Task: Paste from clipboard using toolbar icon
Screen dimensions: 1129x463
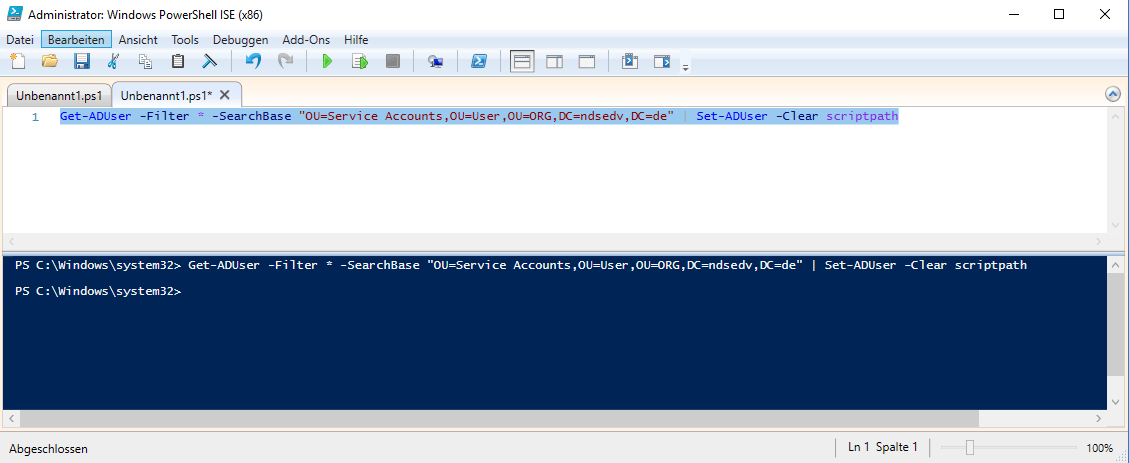Action: click(178, 62)
